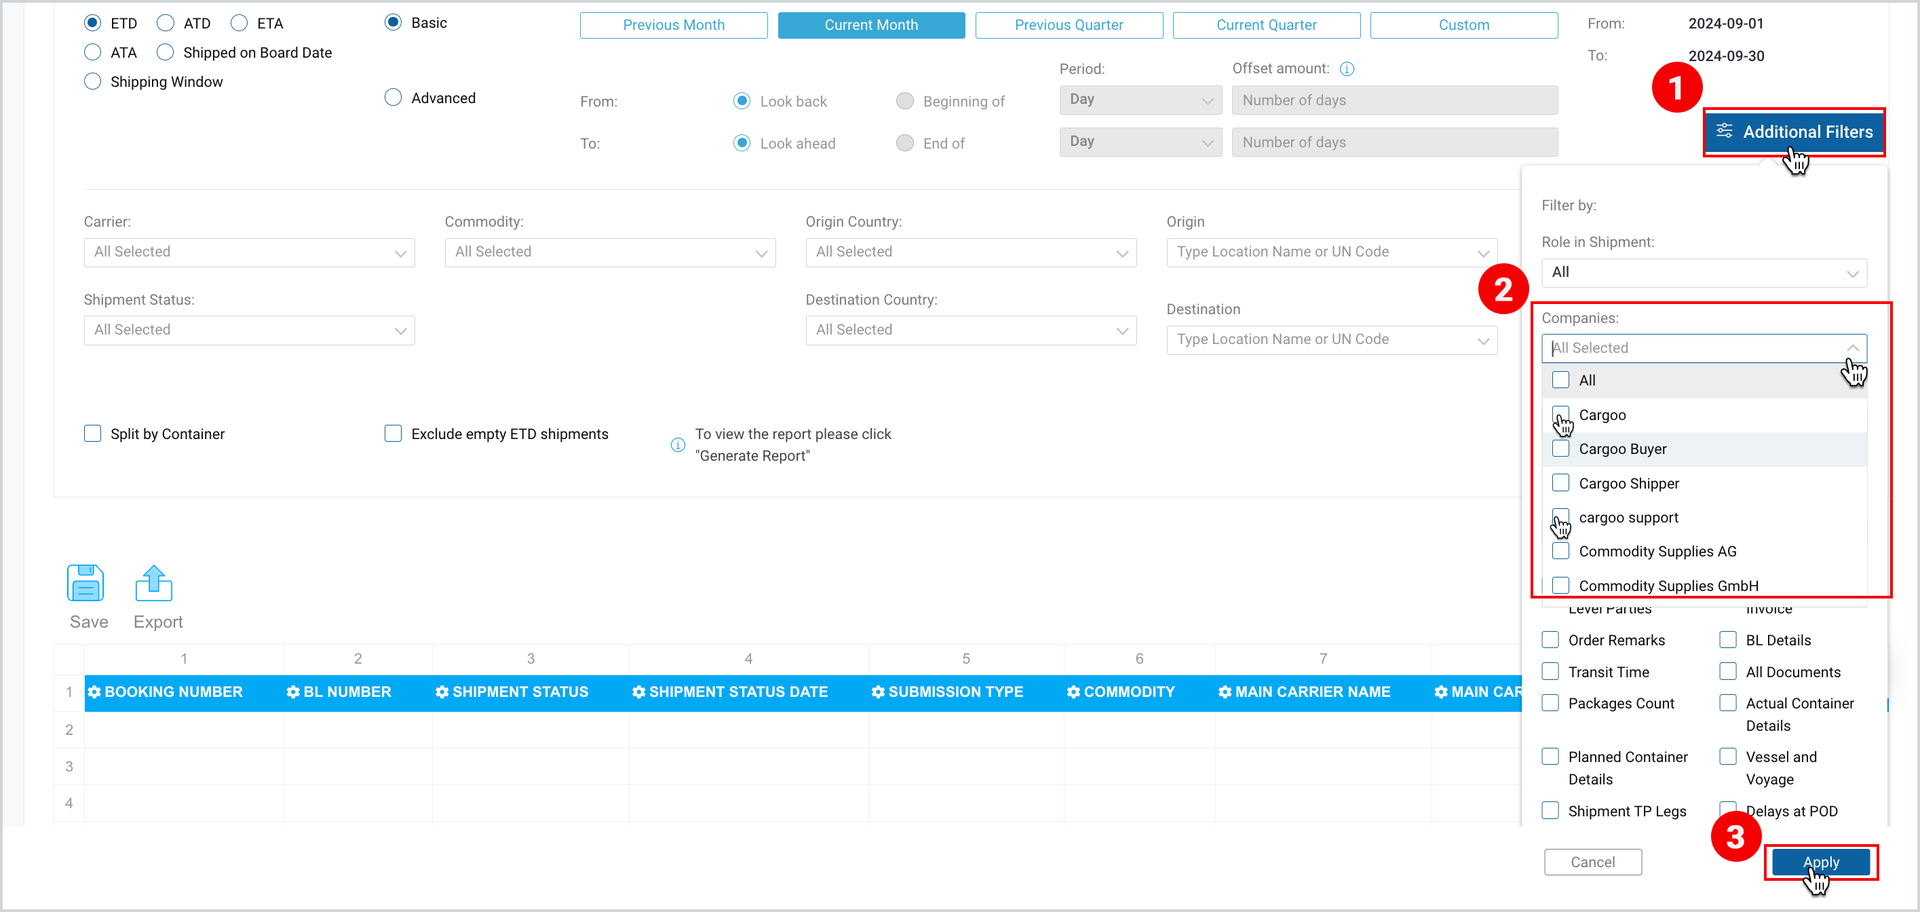Check the All companies checkbox
The width and height of the screenshot is (1920, 912).
point(1561,380)
